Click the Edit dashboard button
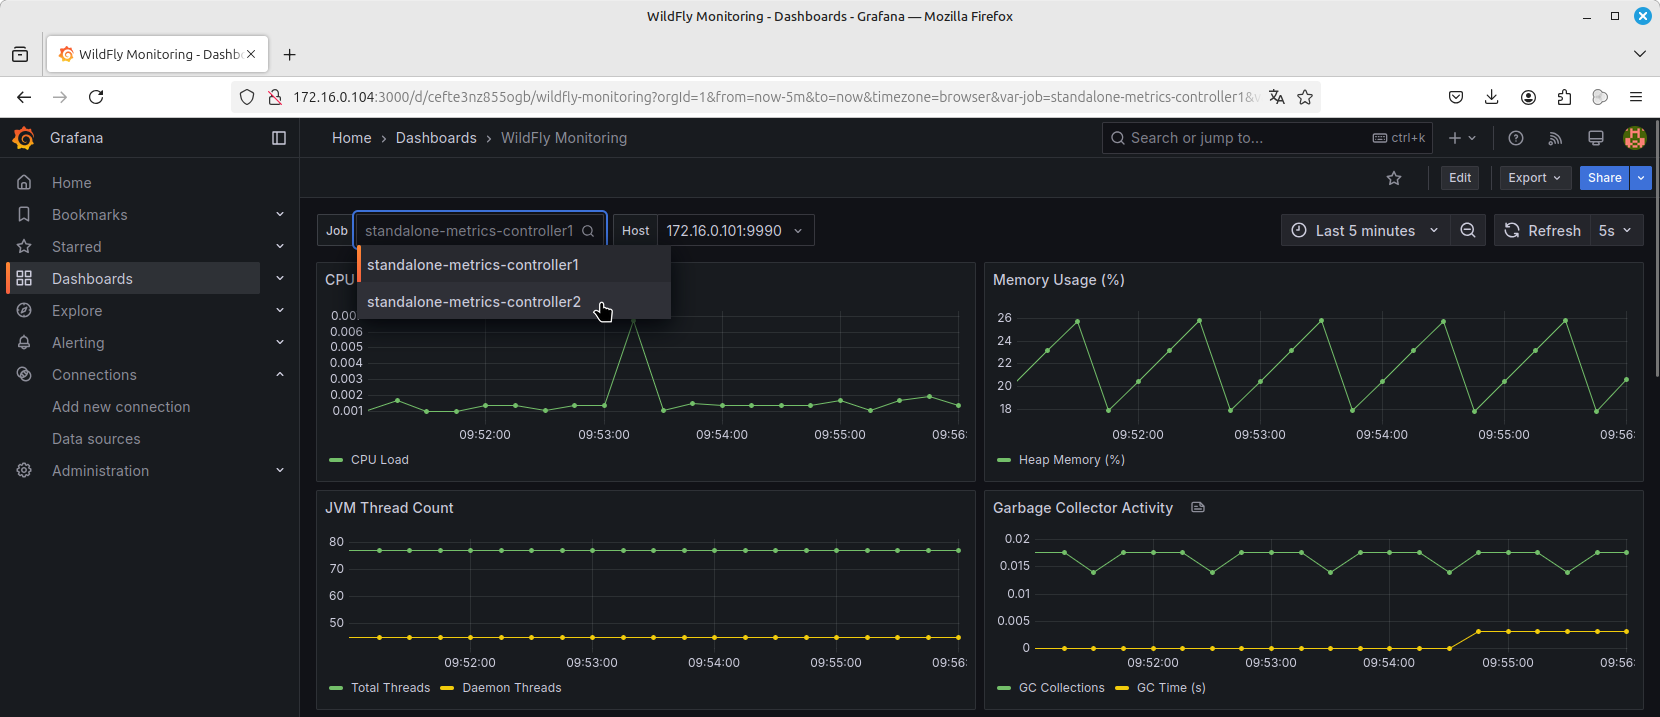Screen dimensions: 1660x717 point(1460,178)
